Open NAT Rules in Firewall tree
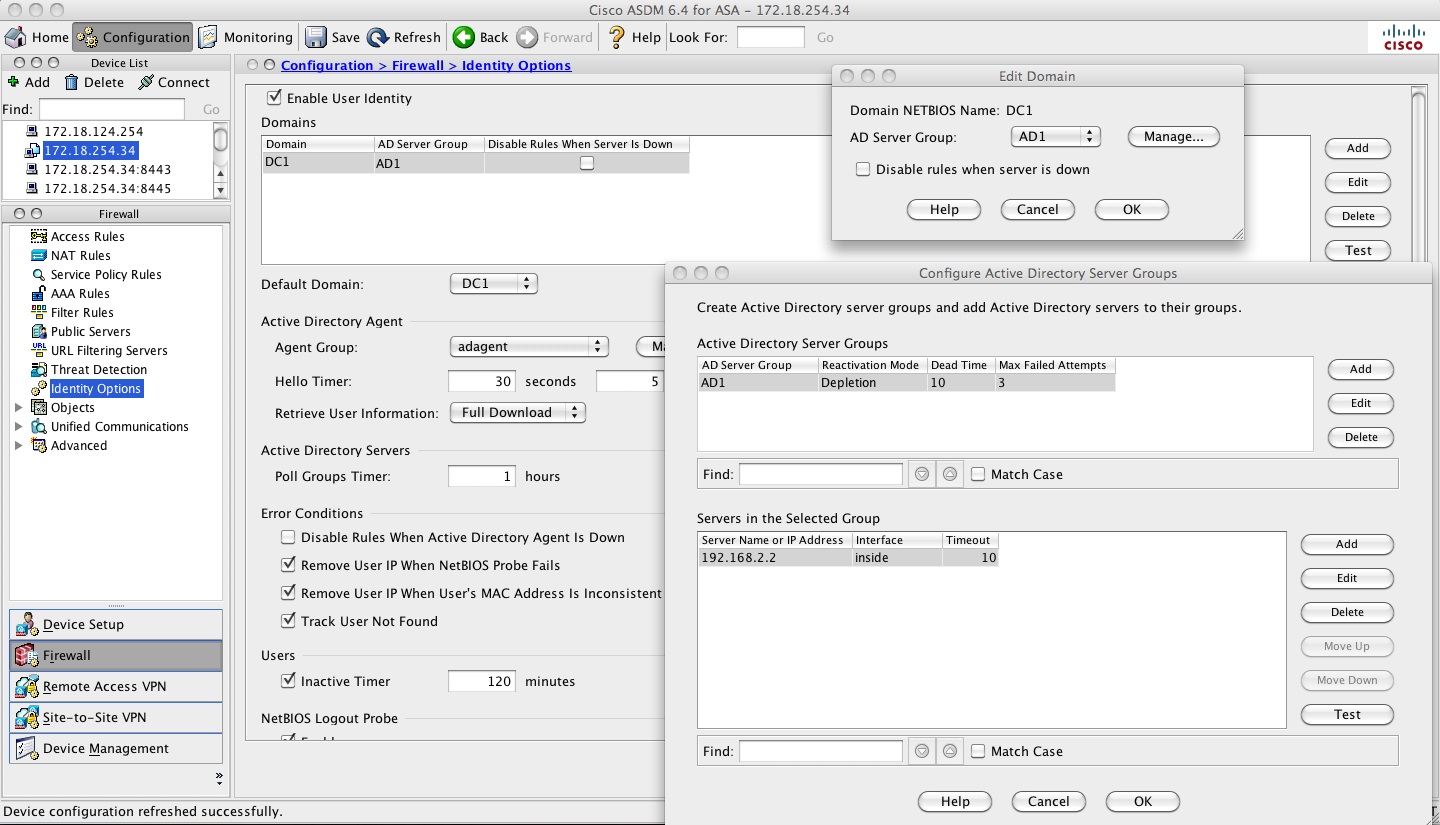The image size is (1440, 825). tap(71, 256)
